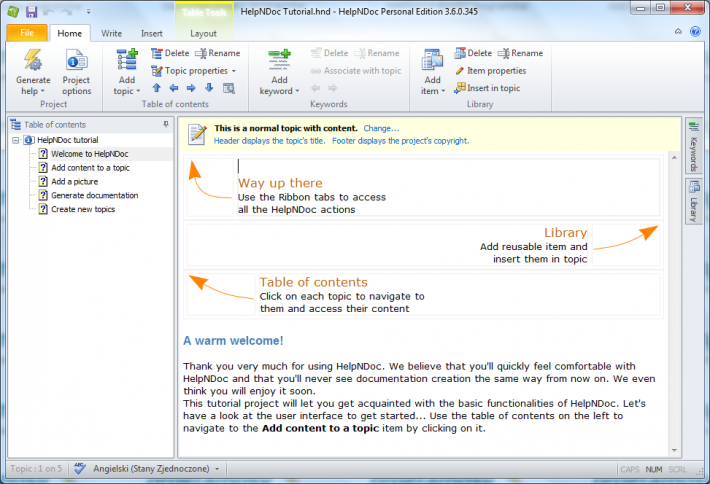Move topic left with blue left arrow
Image resolution: width=710 pixels, height=484 pixels.
[x=174, y=88]
